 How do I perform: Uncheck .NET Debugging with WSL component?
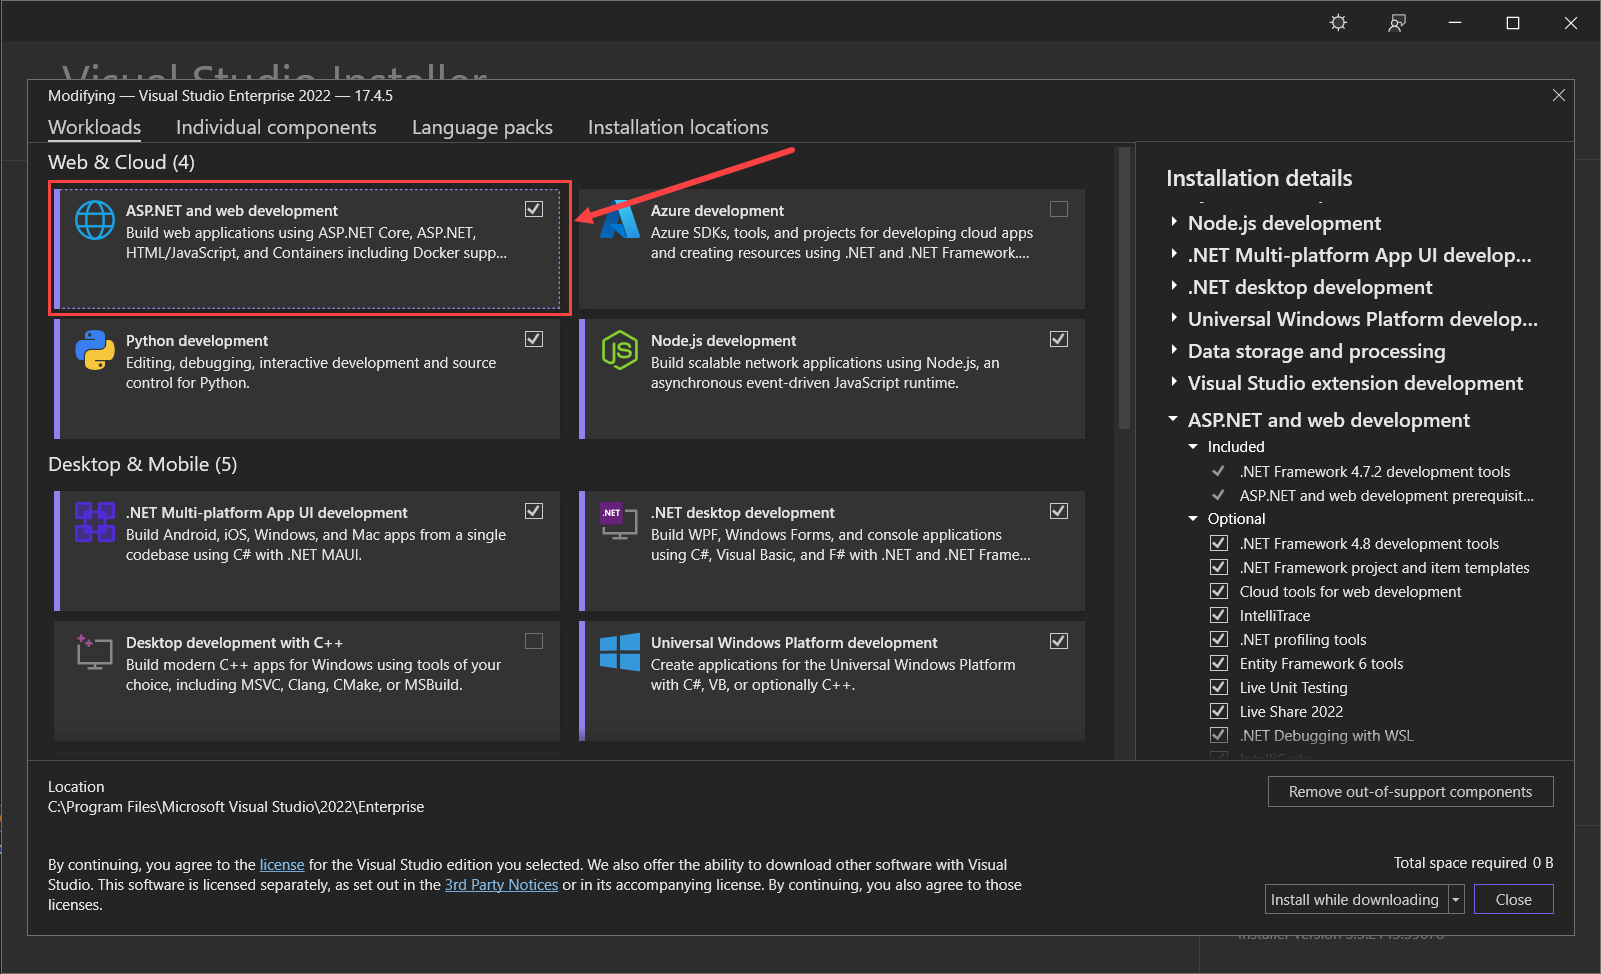point(1219,735)
